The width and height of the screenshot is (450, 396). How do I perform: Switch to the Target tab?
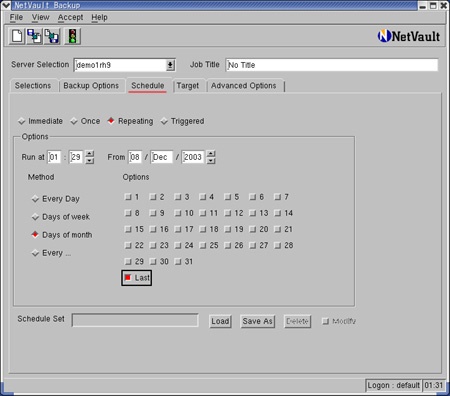tap(188, 86)
